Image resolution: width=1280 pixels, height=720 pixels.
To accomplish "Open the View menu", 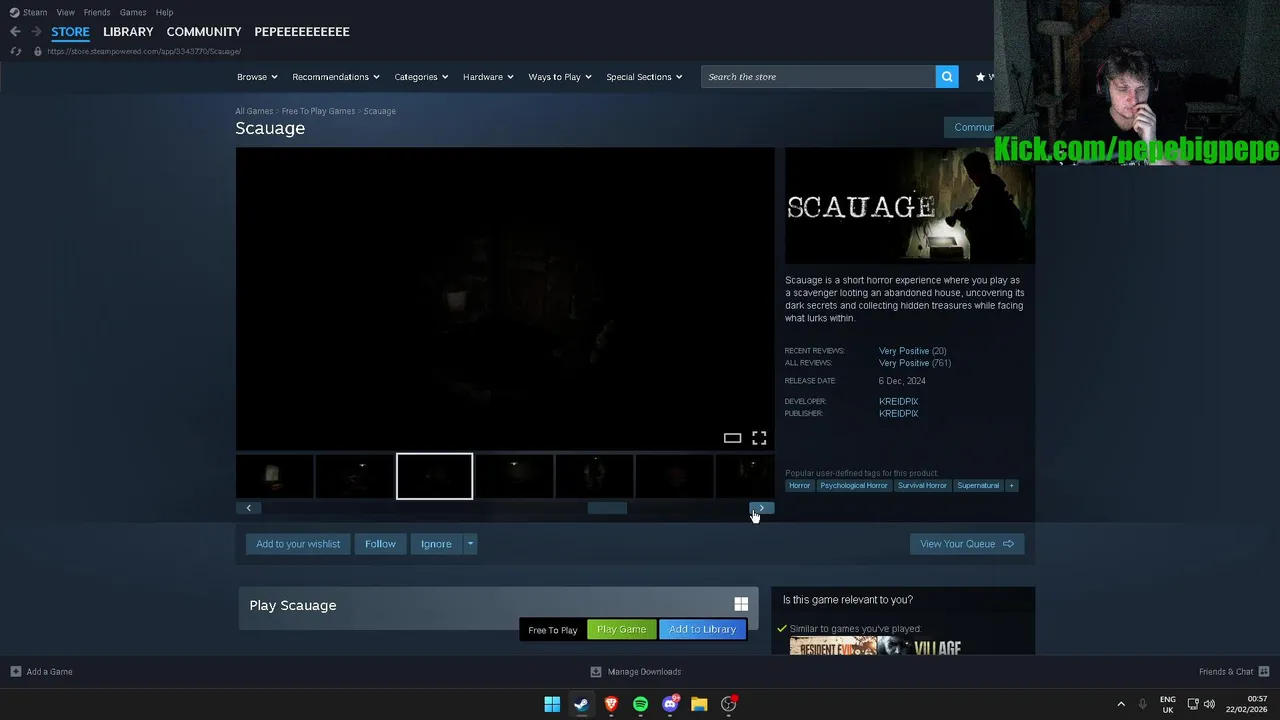I will coord(65,12).
